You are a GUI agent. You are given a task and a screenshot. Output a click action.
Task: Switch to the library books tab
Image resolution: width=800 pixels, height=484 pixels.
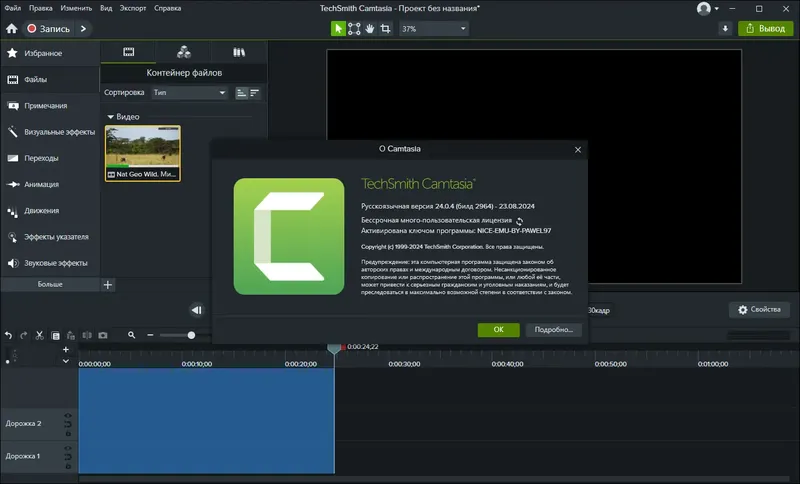(239, 52)
